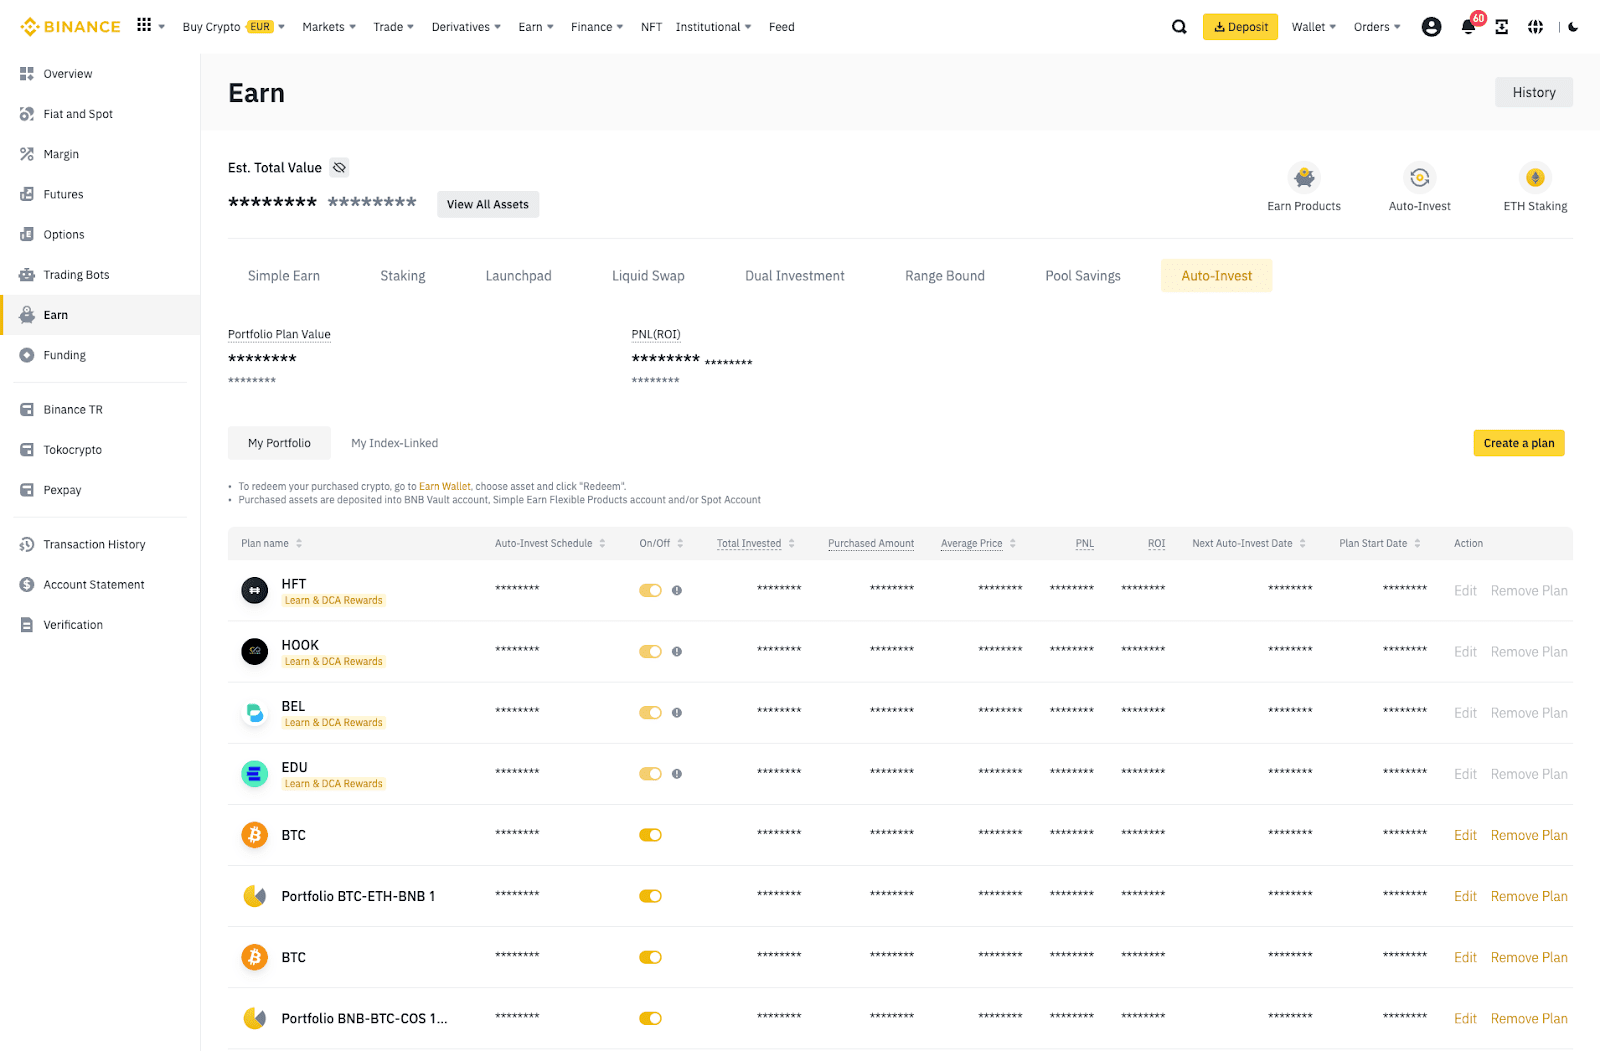Open the search magnifier icon
Viewport: 1600px width, 1051px height.
(1179, 27)
